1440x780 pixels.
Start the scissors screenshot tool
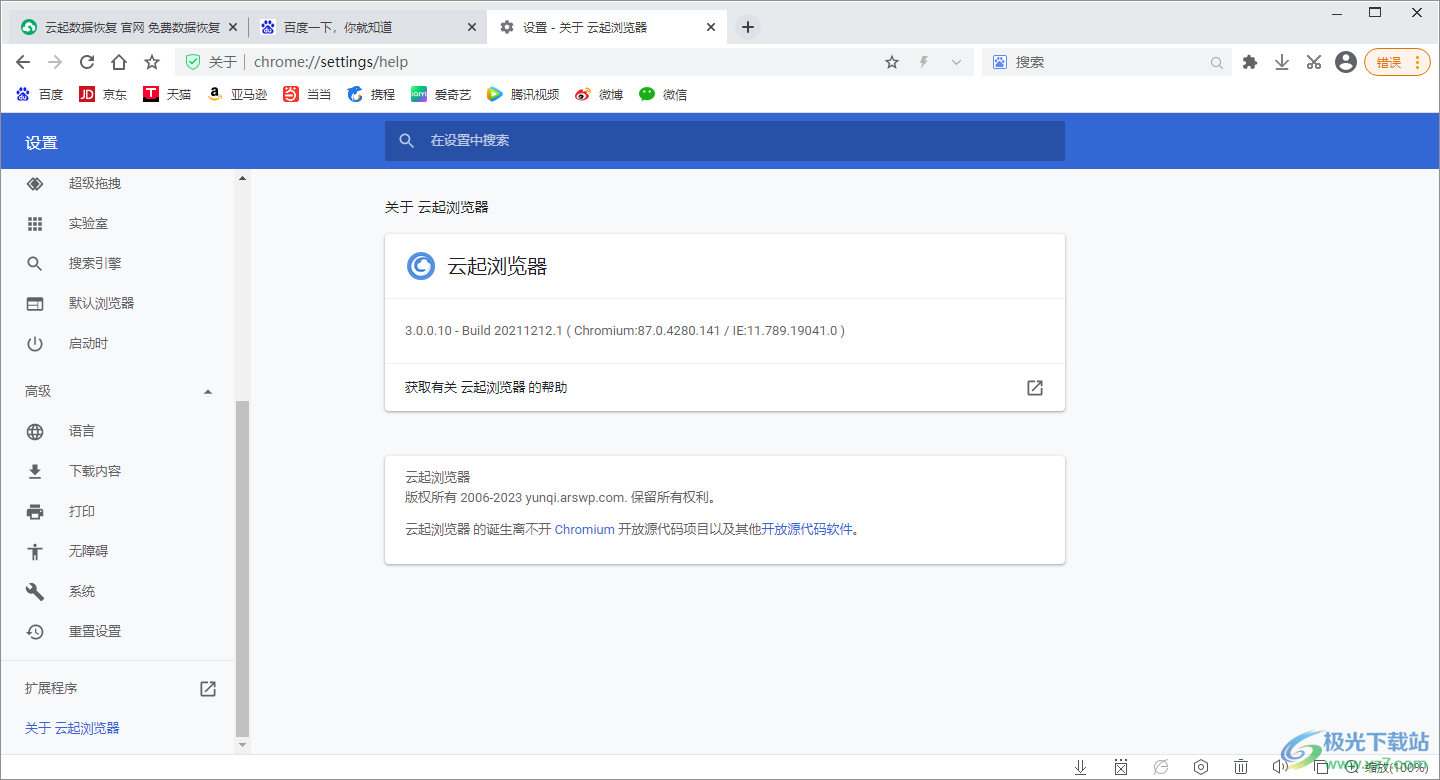(x=1314, y=62)
